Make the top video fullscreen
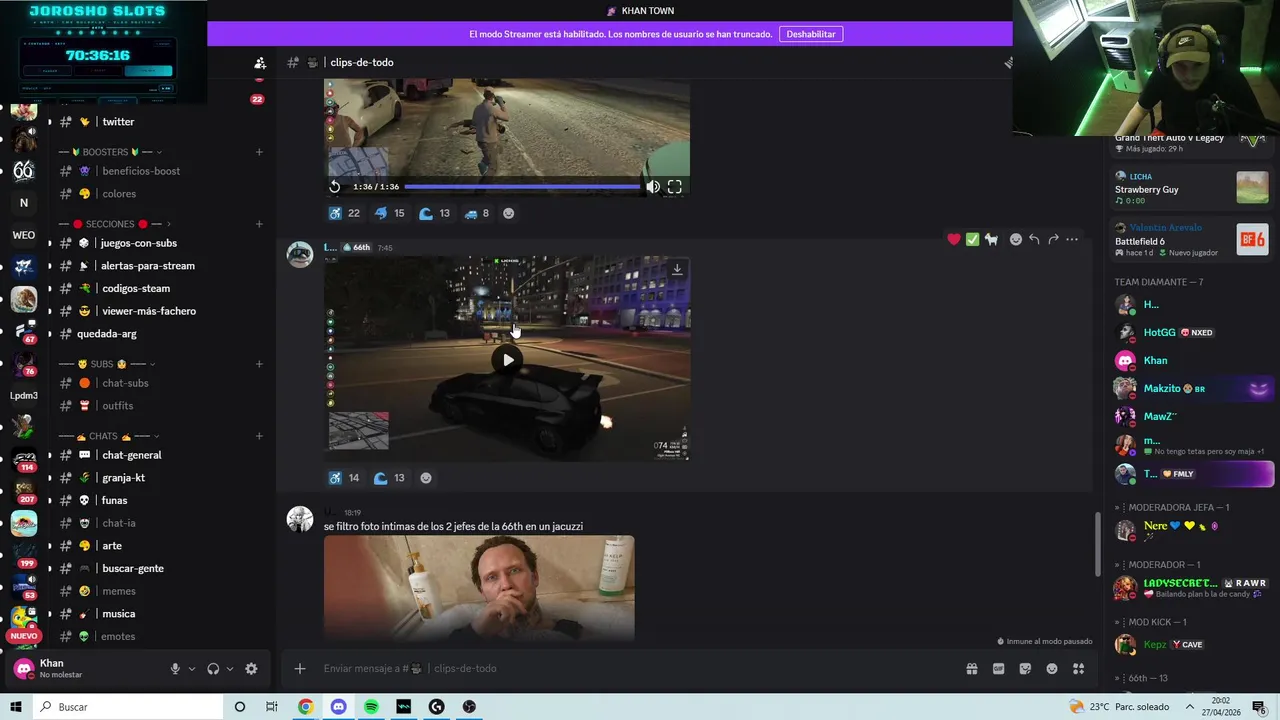The image size is (1280, 720). coord(675,187)
